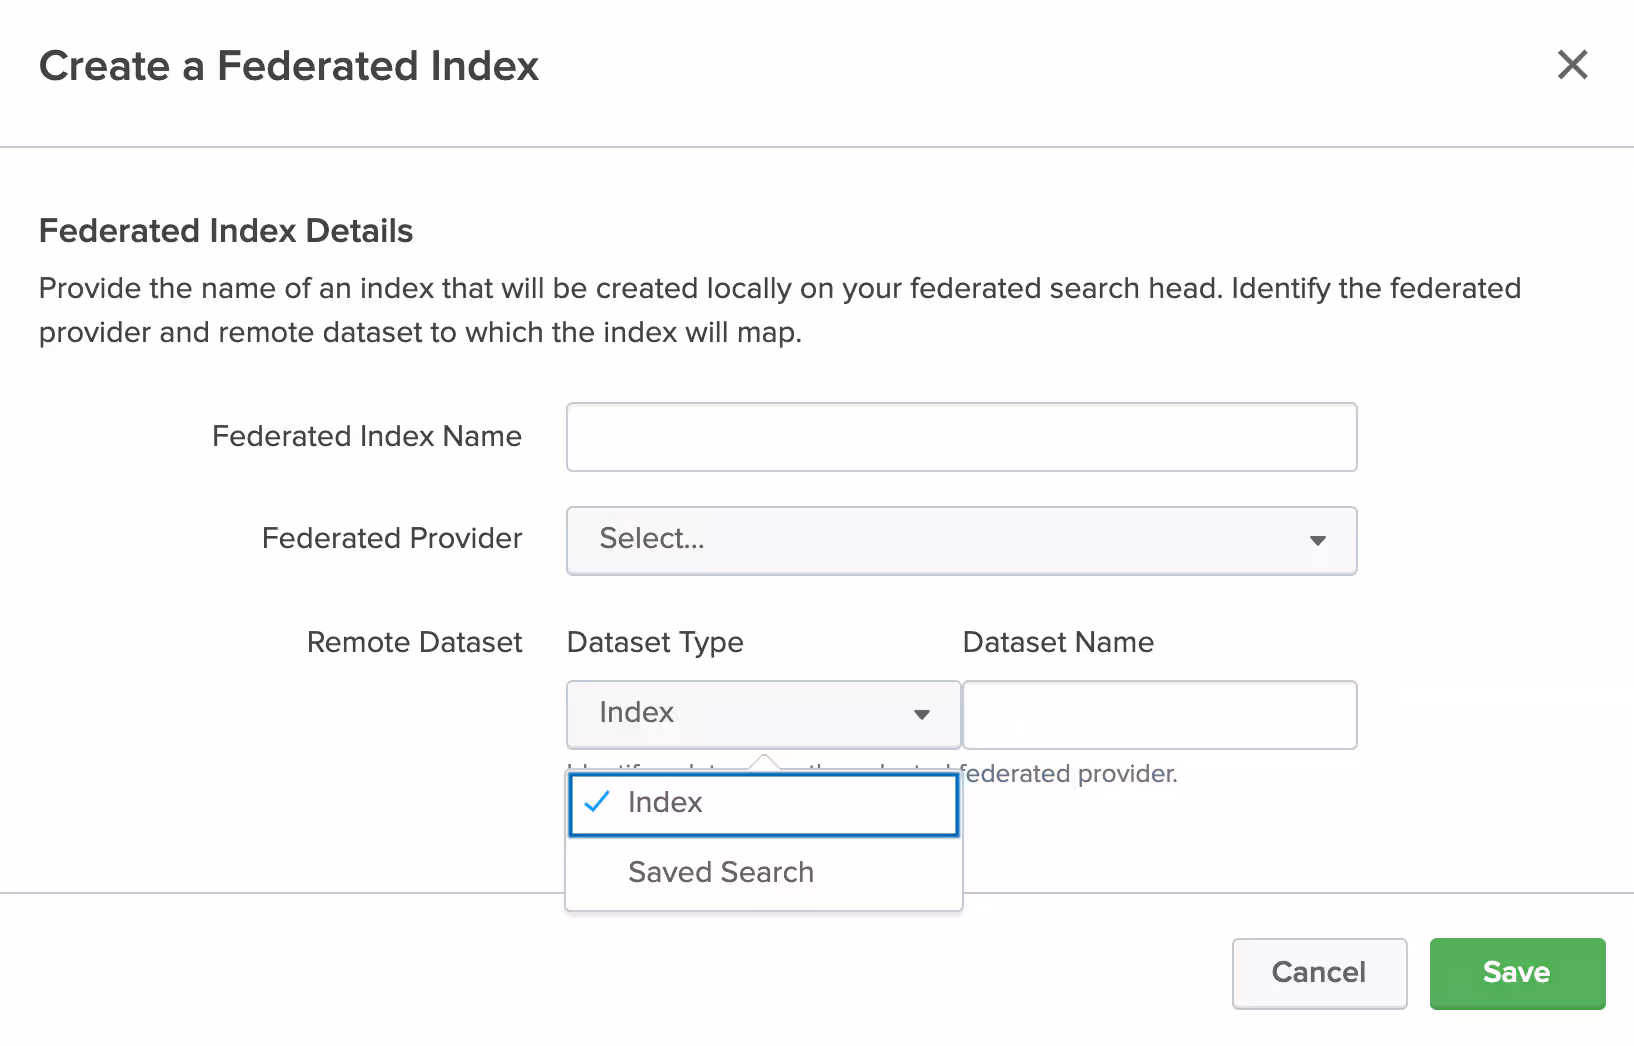Focus the Dataset Name text field
The width and height of the screenshot is (1634, 1046).
click(x=1159, y=715)
